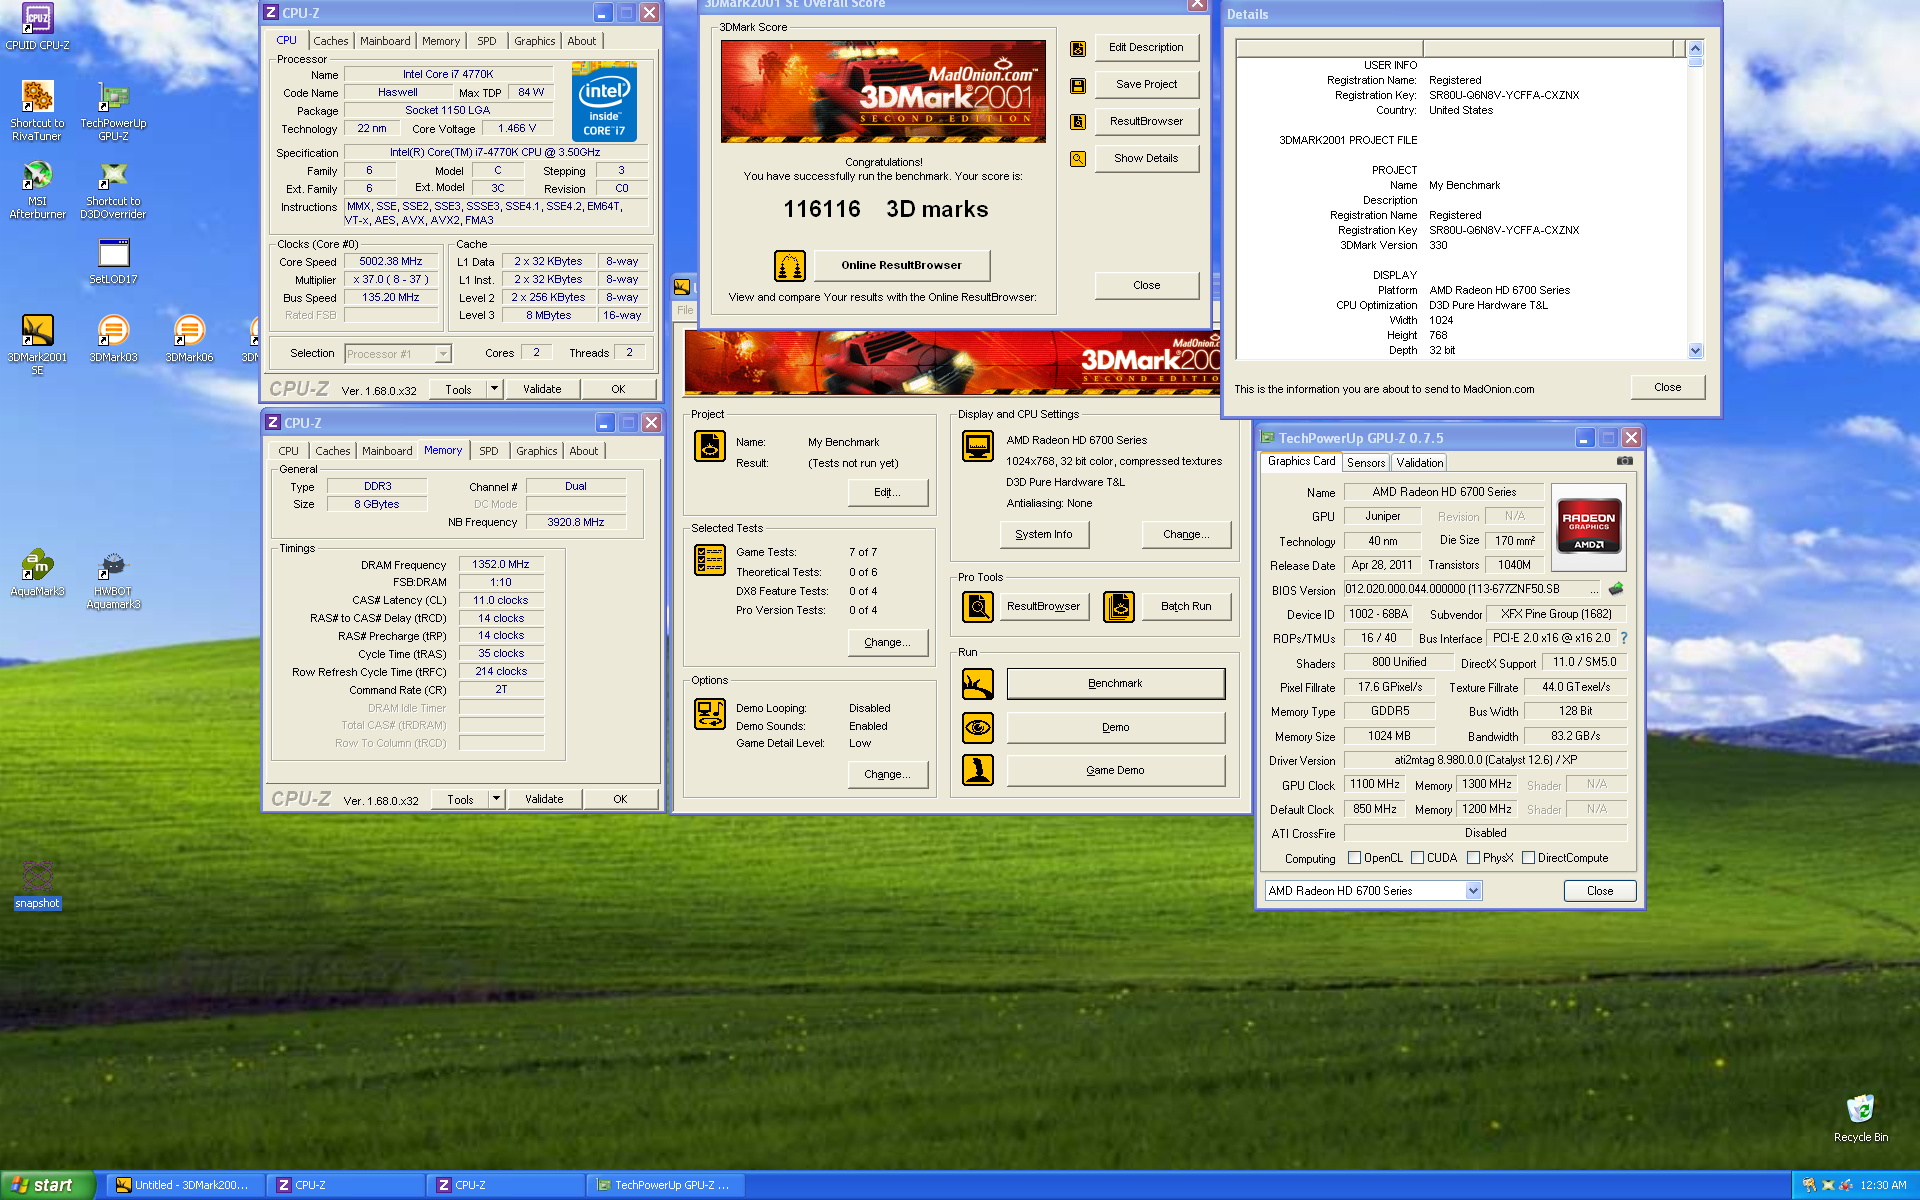Viewport: 1920px width, 1200px height.
Task: Open the Validation tab in GPU-Z
Action: tap(1420, 463)
